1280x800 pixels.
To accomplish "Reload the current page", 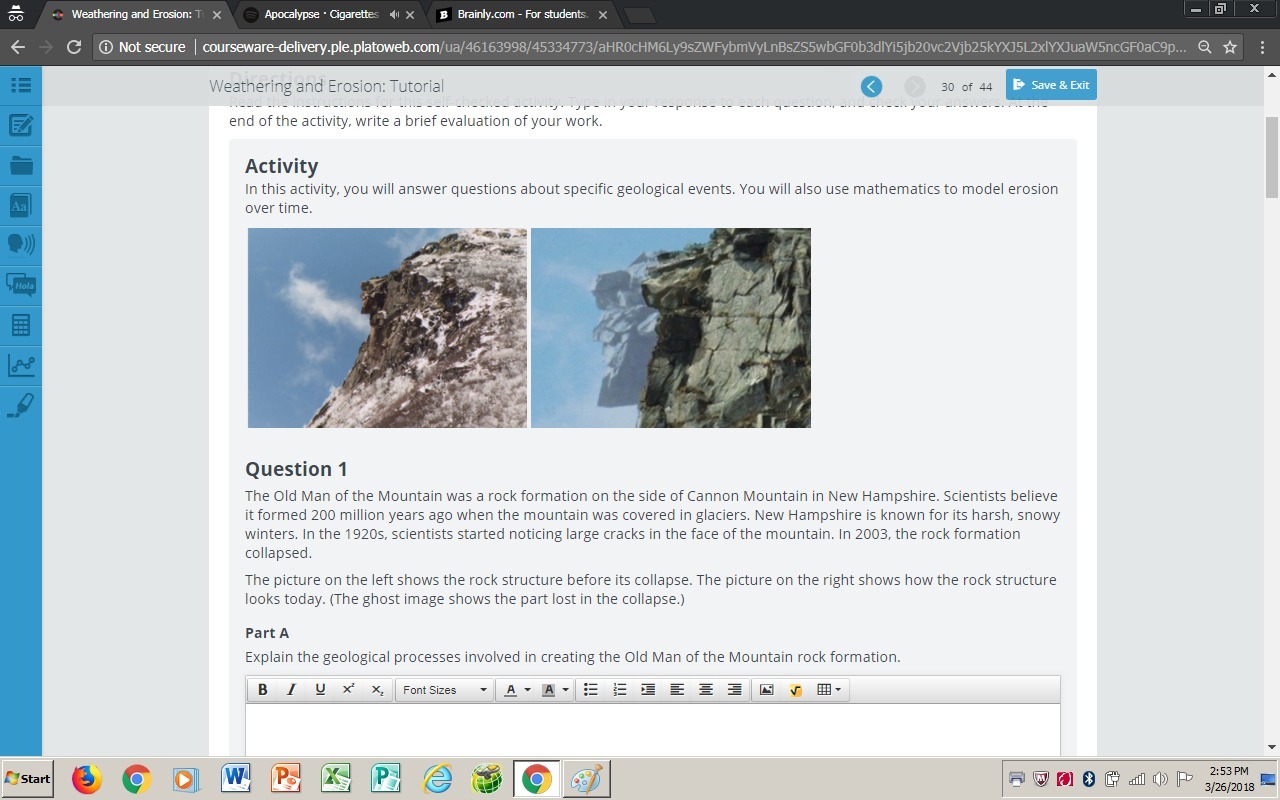I will 73,47.
